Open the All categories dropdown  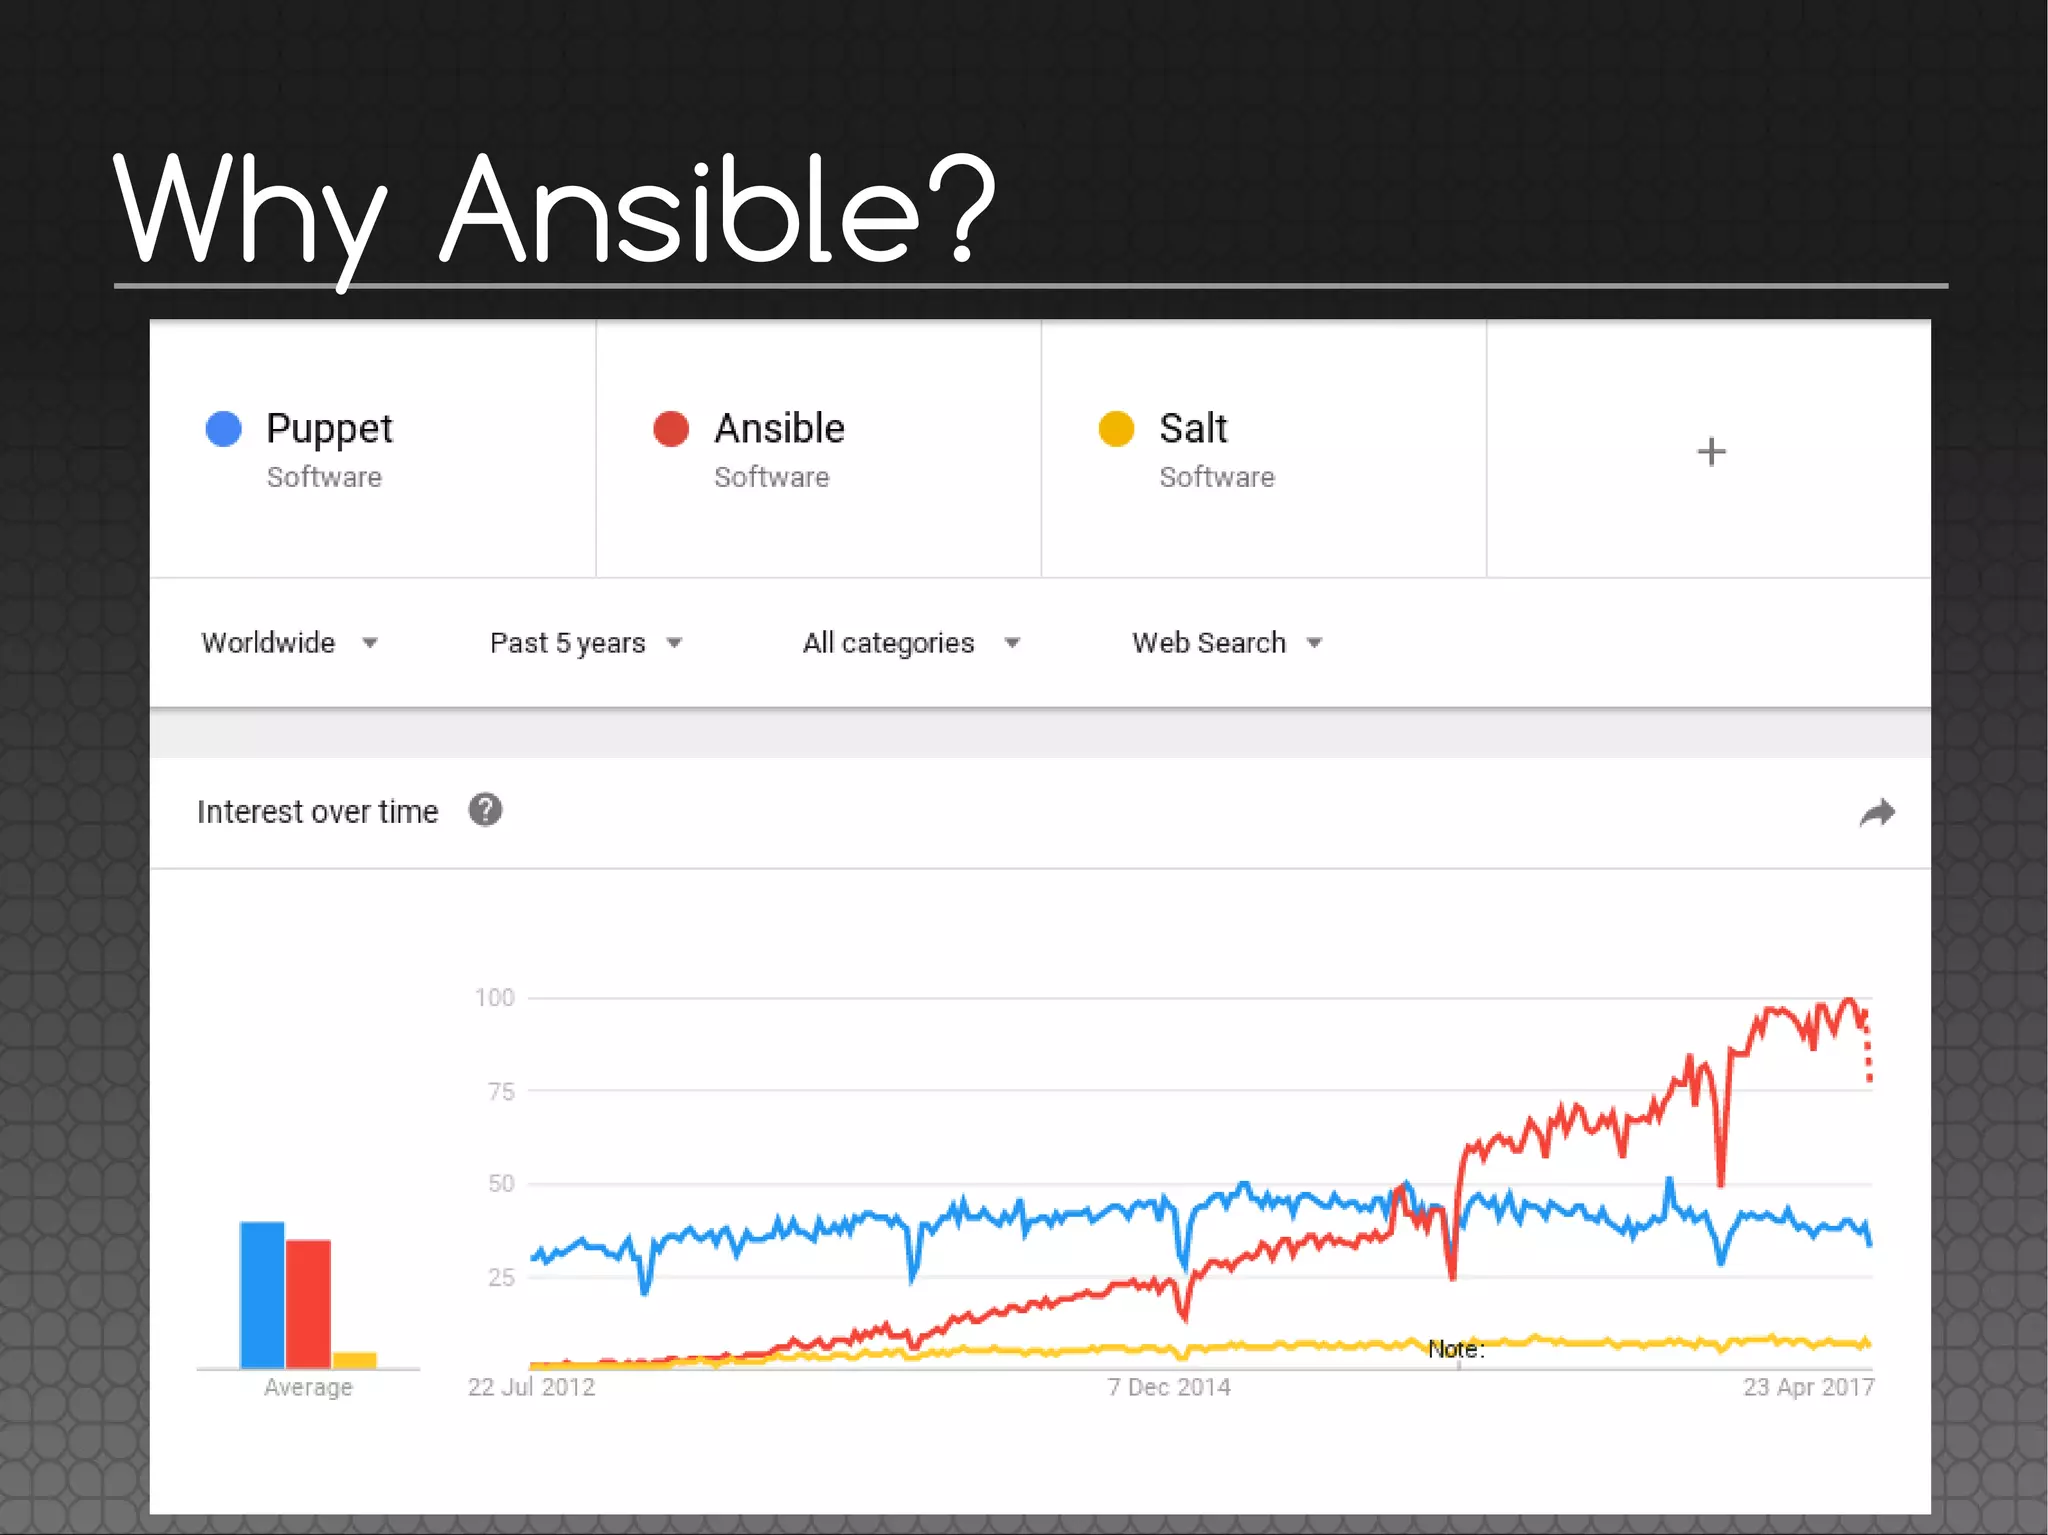coord(911,643)
